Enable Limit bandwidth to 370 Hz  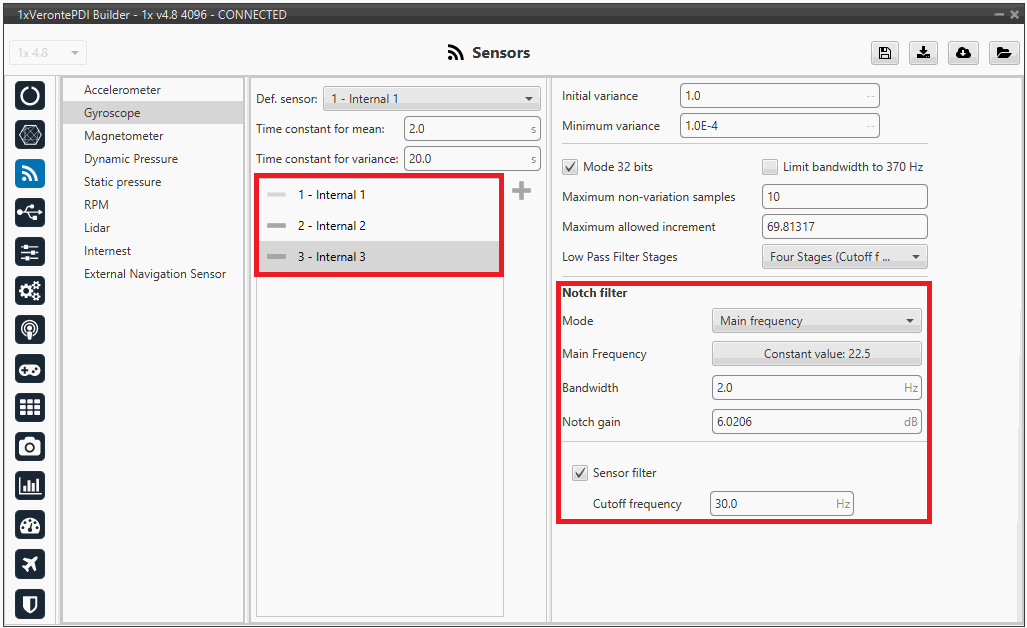[769, 167]
